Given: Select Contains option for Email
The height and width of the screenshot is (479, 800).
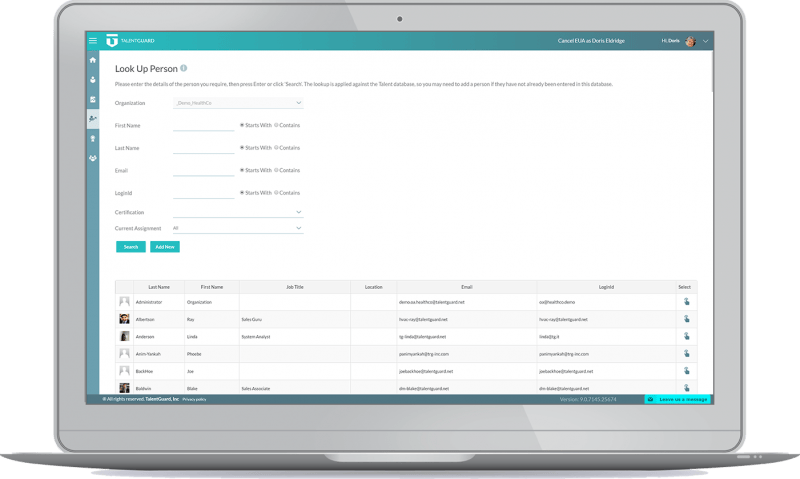Looking at the screenshot, I should (x=276, y=170).
